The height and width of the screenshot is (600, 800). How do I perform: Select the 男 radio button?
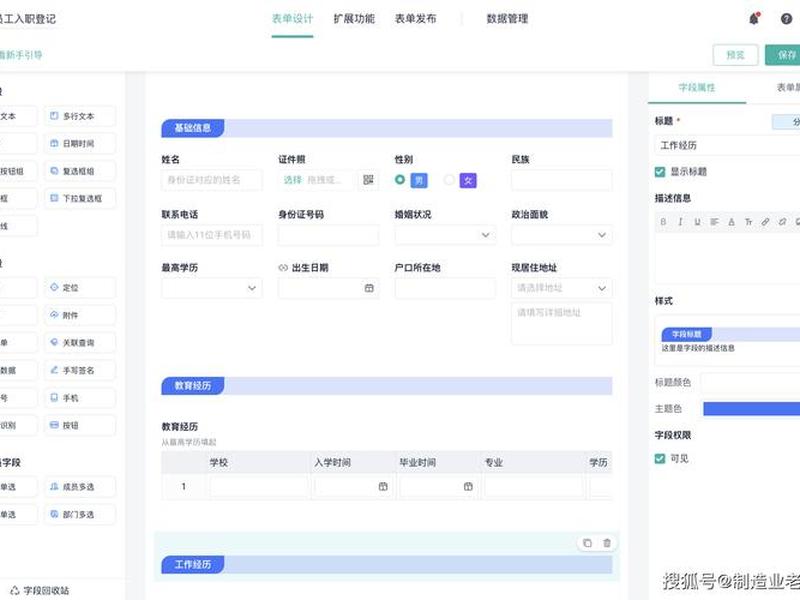[400, 180]
